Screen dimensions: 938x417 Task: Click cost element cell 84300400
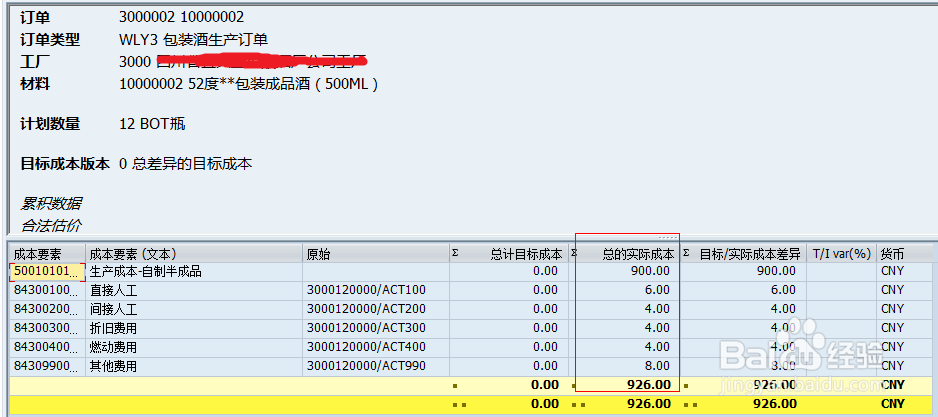[46, 347]
